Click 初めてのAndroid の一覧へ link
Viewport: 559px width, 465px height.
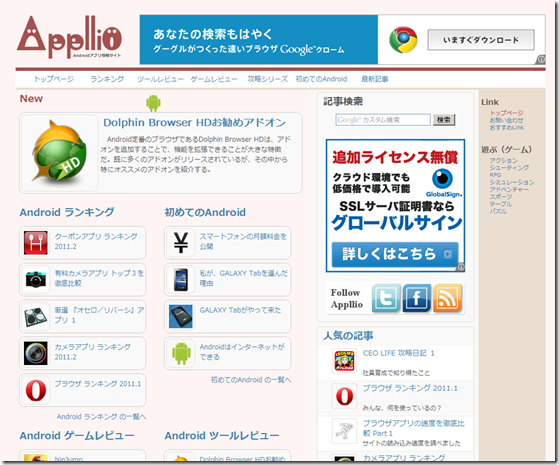tap(251, 380)
